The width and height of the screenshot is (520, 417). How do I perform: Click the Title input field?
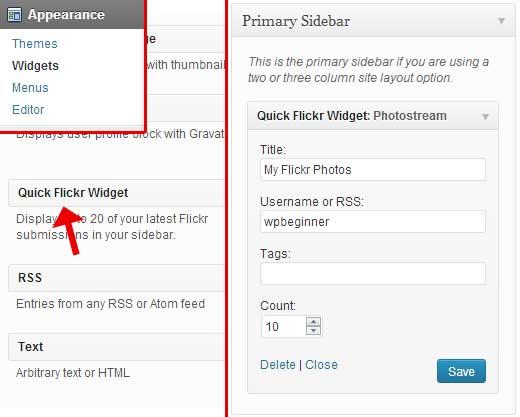[x=373, y=170]
